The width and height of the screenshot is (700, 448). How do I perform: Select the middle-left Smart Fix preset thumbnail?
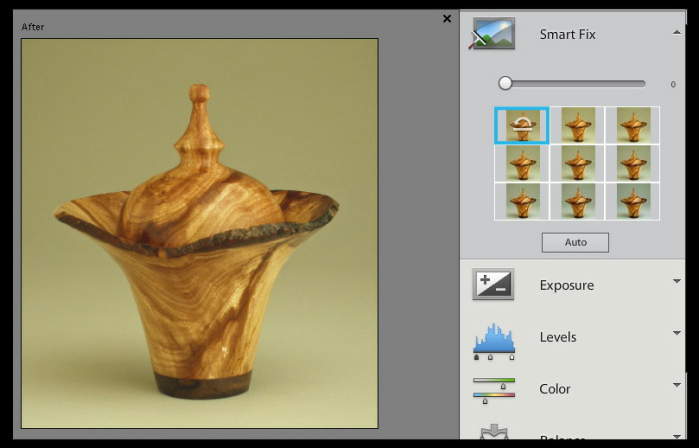click(x=521, y=162)
